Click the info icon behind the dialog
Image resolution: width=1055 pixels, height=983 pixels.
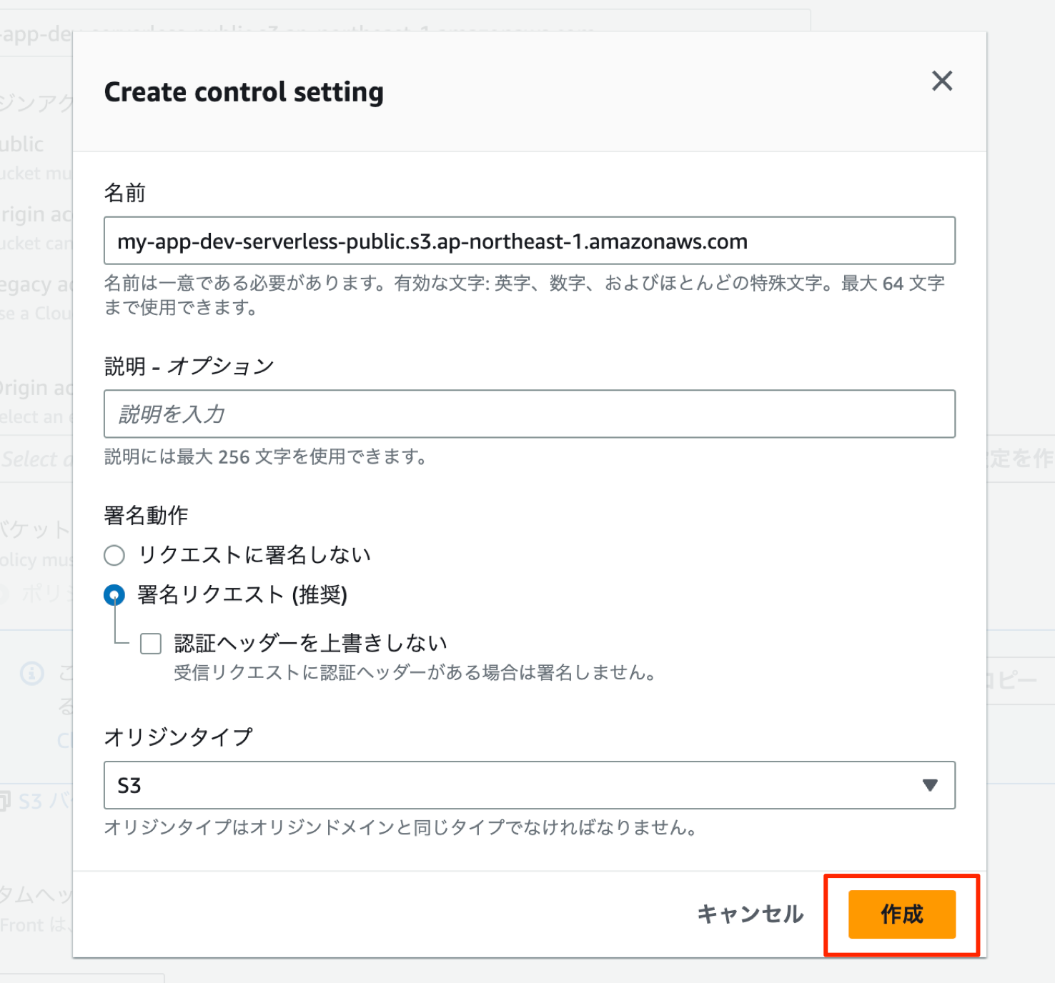tap(32, 673)
